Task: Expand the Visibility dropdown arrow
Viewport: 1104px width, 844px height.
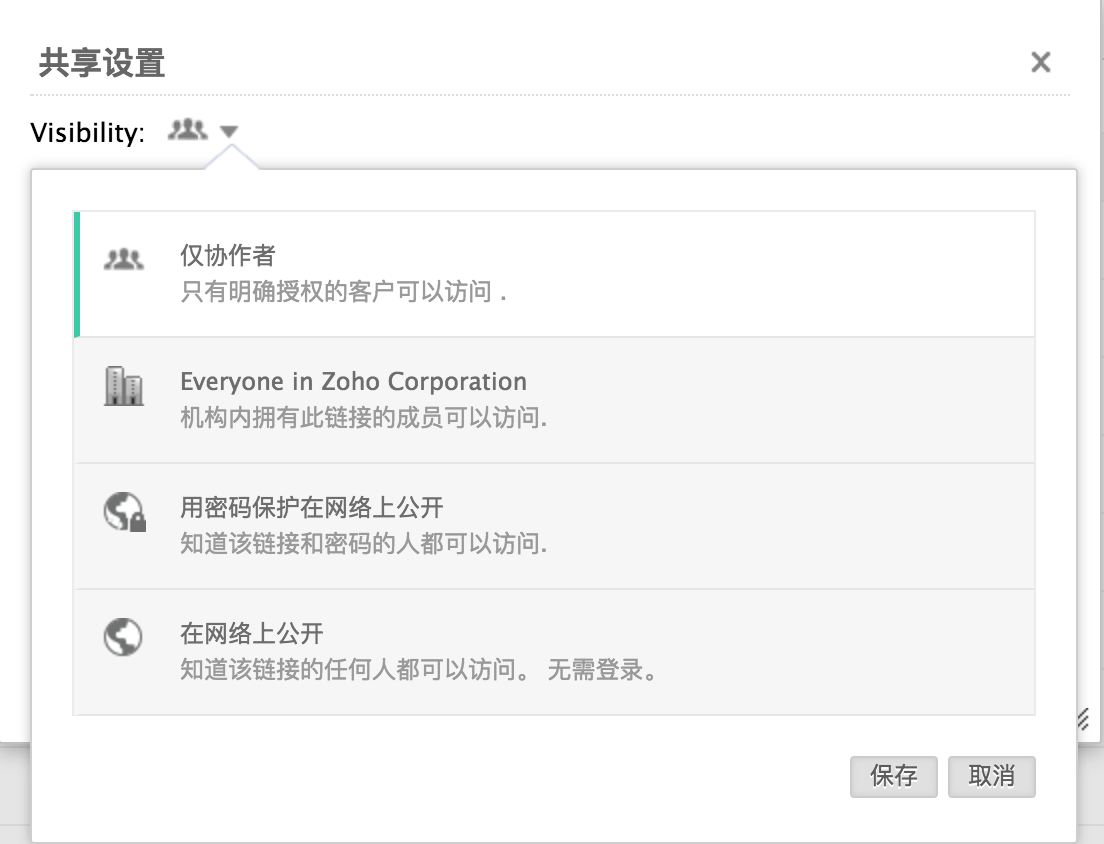Action: pyautogui.click(x=229, y=131)
